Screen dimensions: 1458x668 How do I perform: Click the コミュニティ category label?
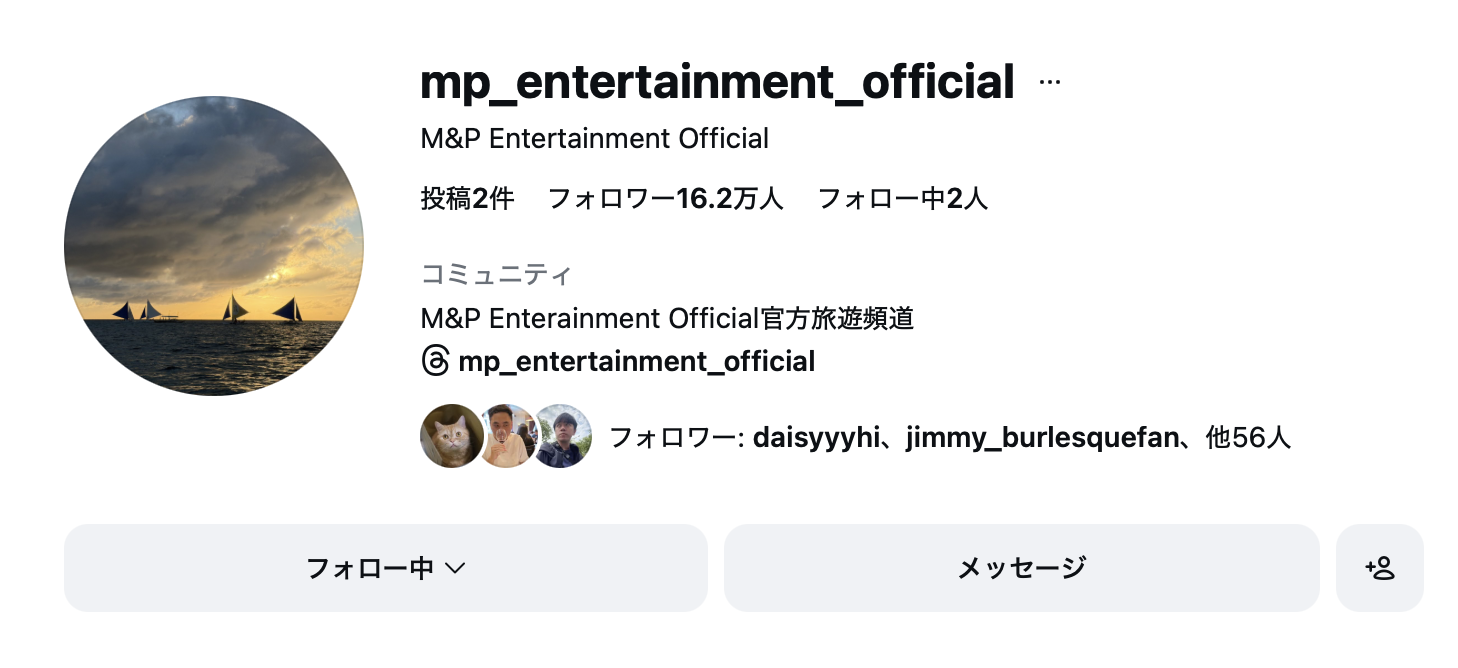(496, 274)
